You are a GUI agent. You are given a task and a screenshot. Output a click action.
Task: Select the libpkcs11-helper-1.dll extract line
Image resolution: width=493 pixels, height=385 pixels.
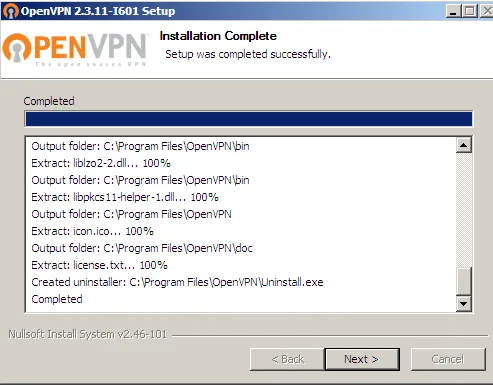125,197
